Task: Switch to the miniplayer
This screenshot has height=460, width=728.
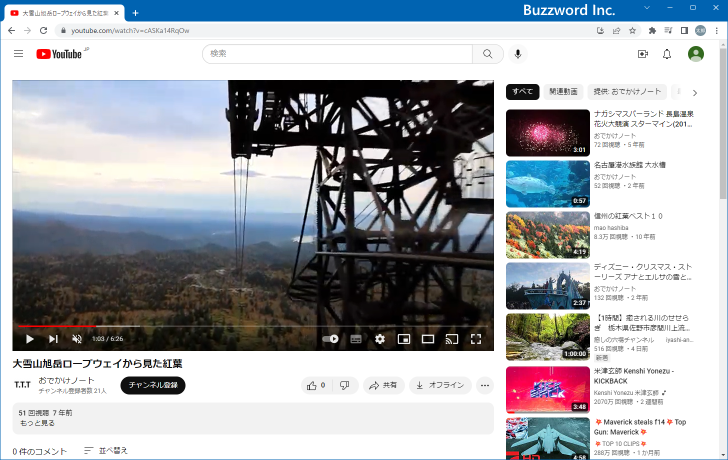Action: pyautogui.click(x=404, y=339)
